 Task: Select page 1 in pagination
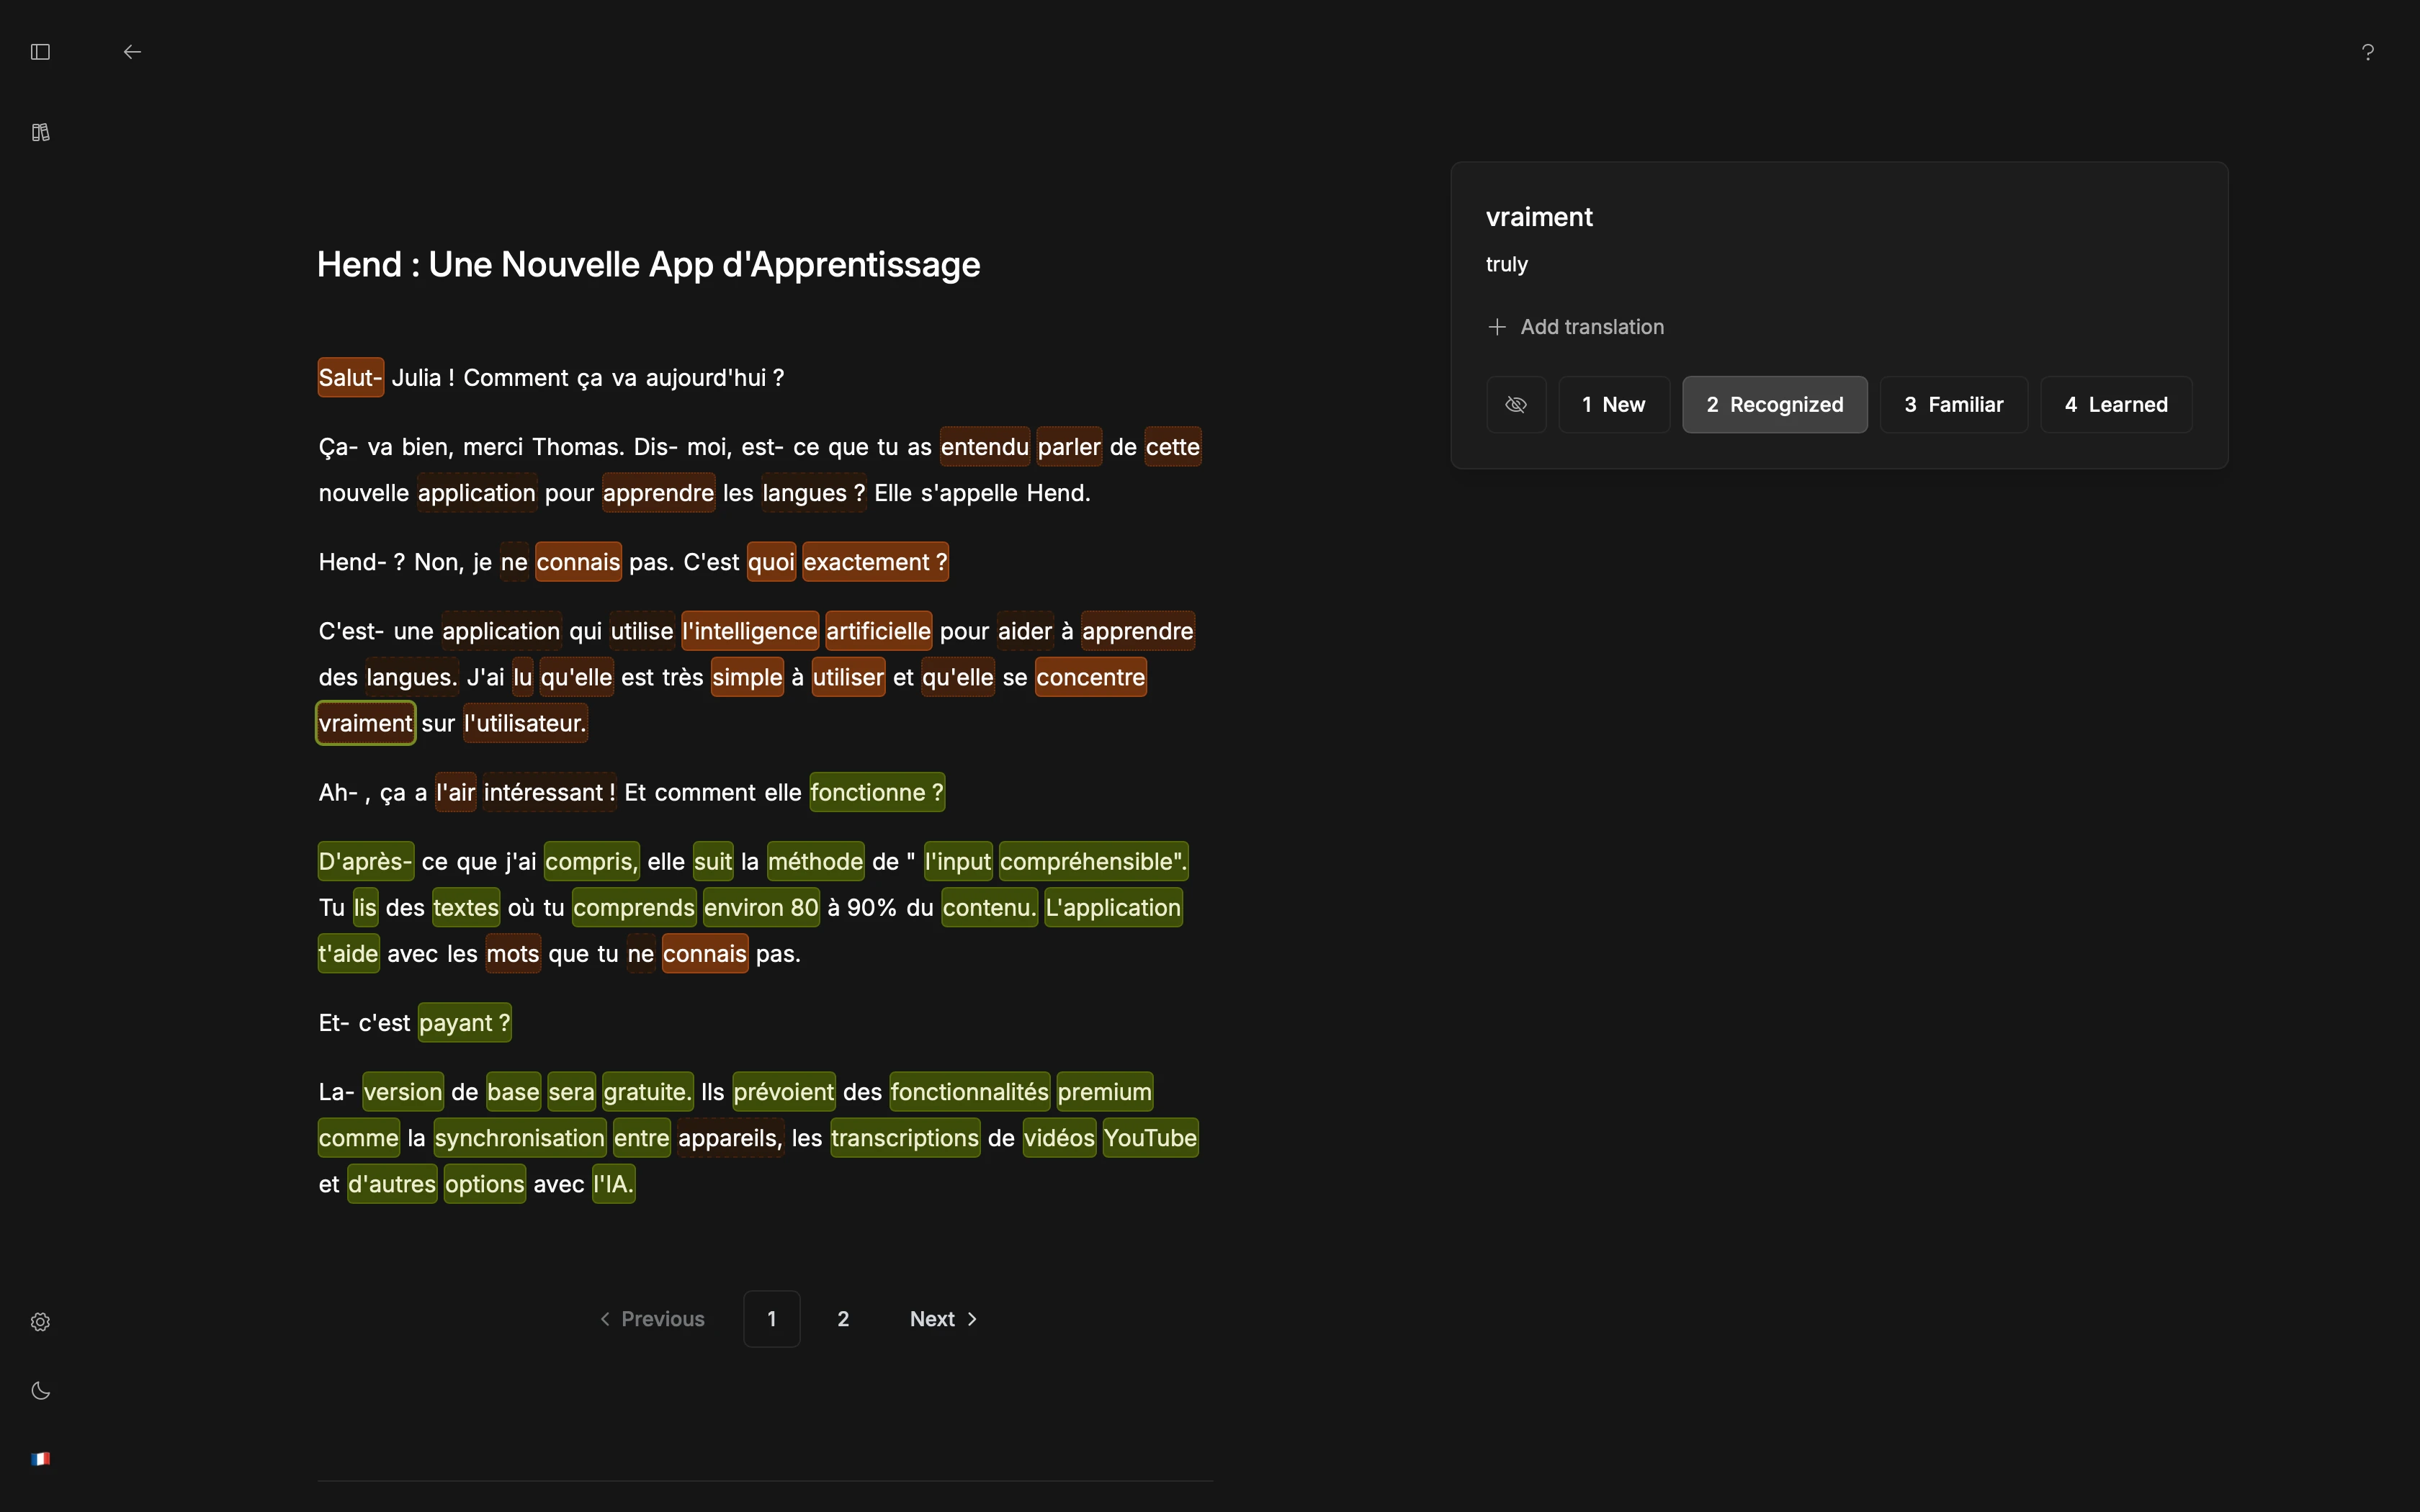[x=771, y=1319]
